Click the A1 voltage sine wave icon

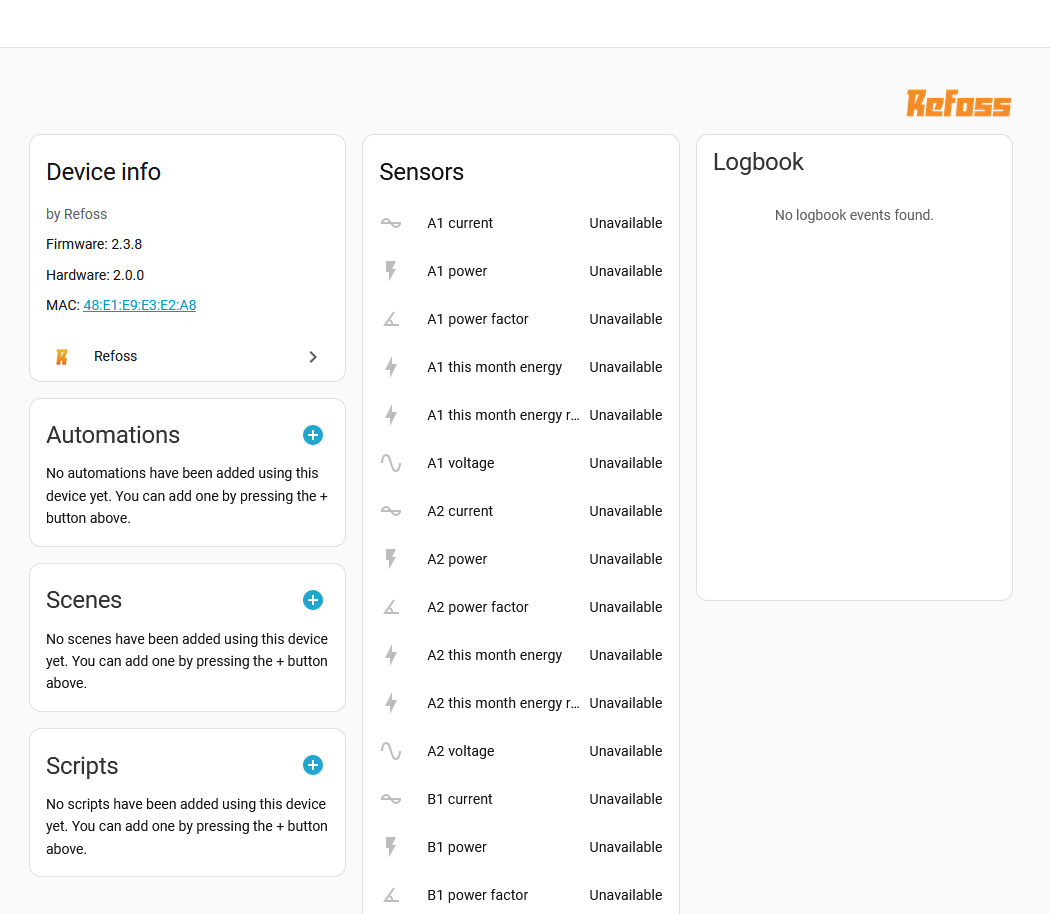(391, 463)
